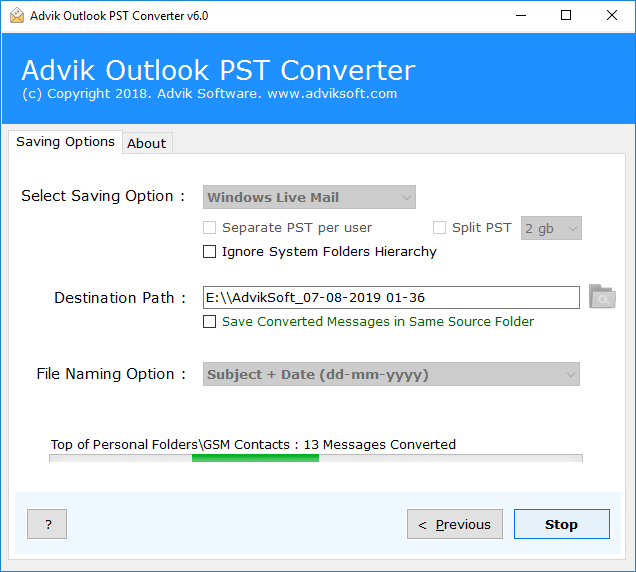
Task: Close the Advik converter window
Action: 612,15
